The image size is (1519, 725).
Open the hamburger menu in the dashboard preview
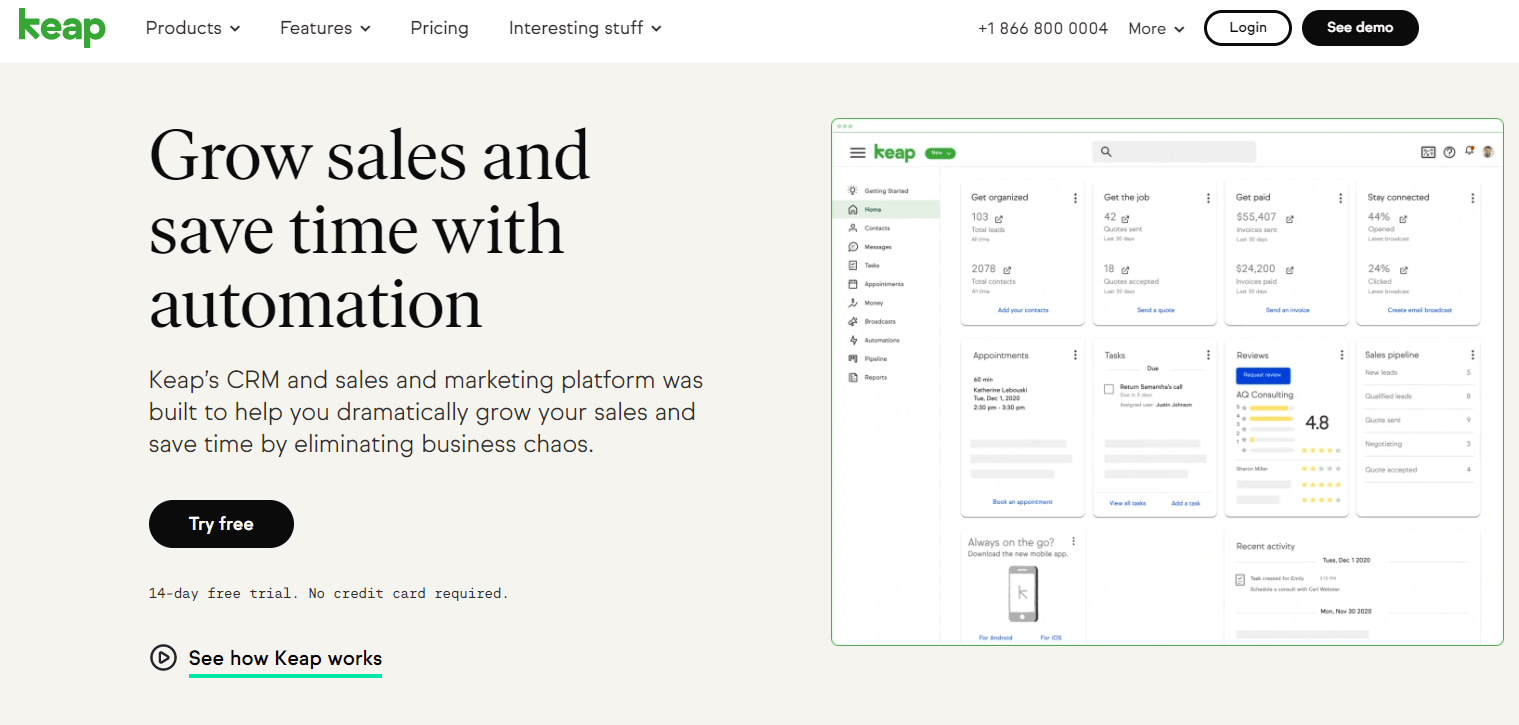click(857, 153)
